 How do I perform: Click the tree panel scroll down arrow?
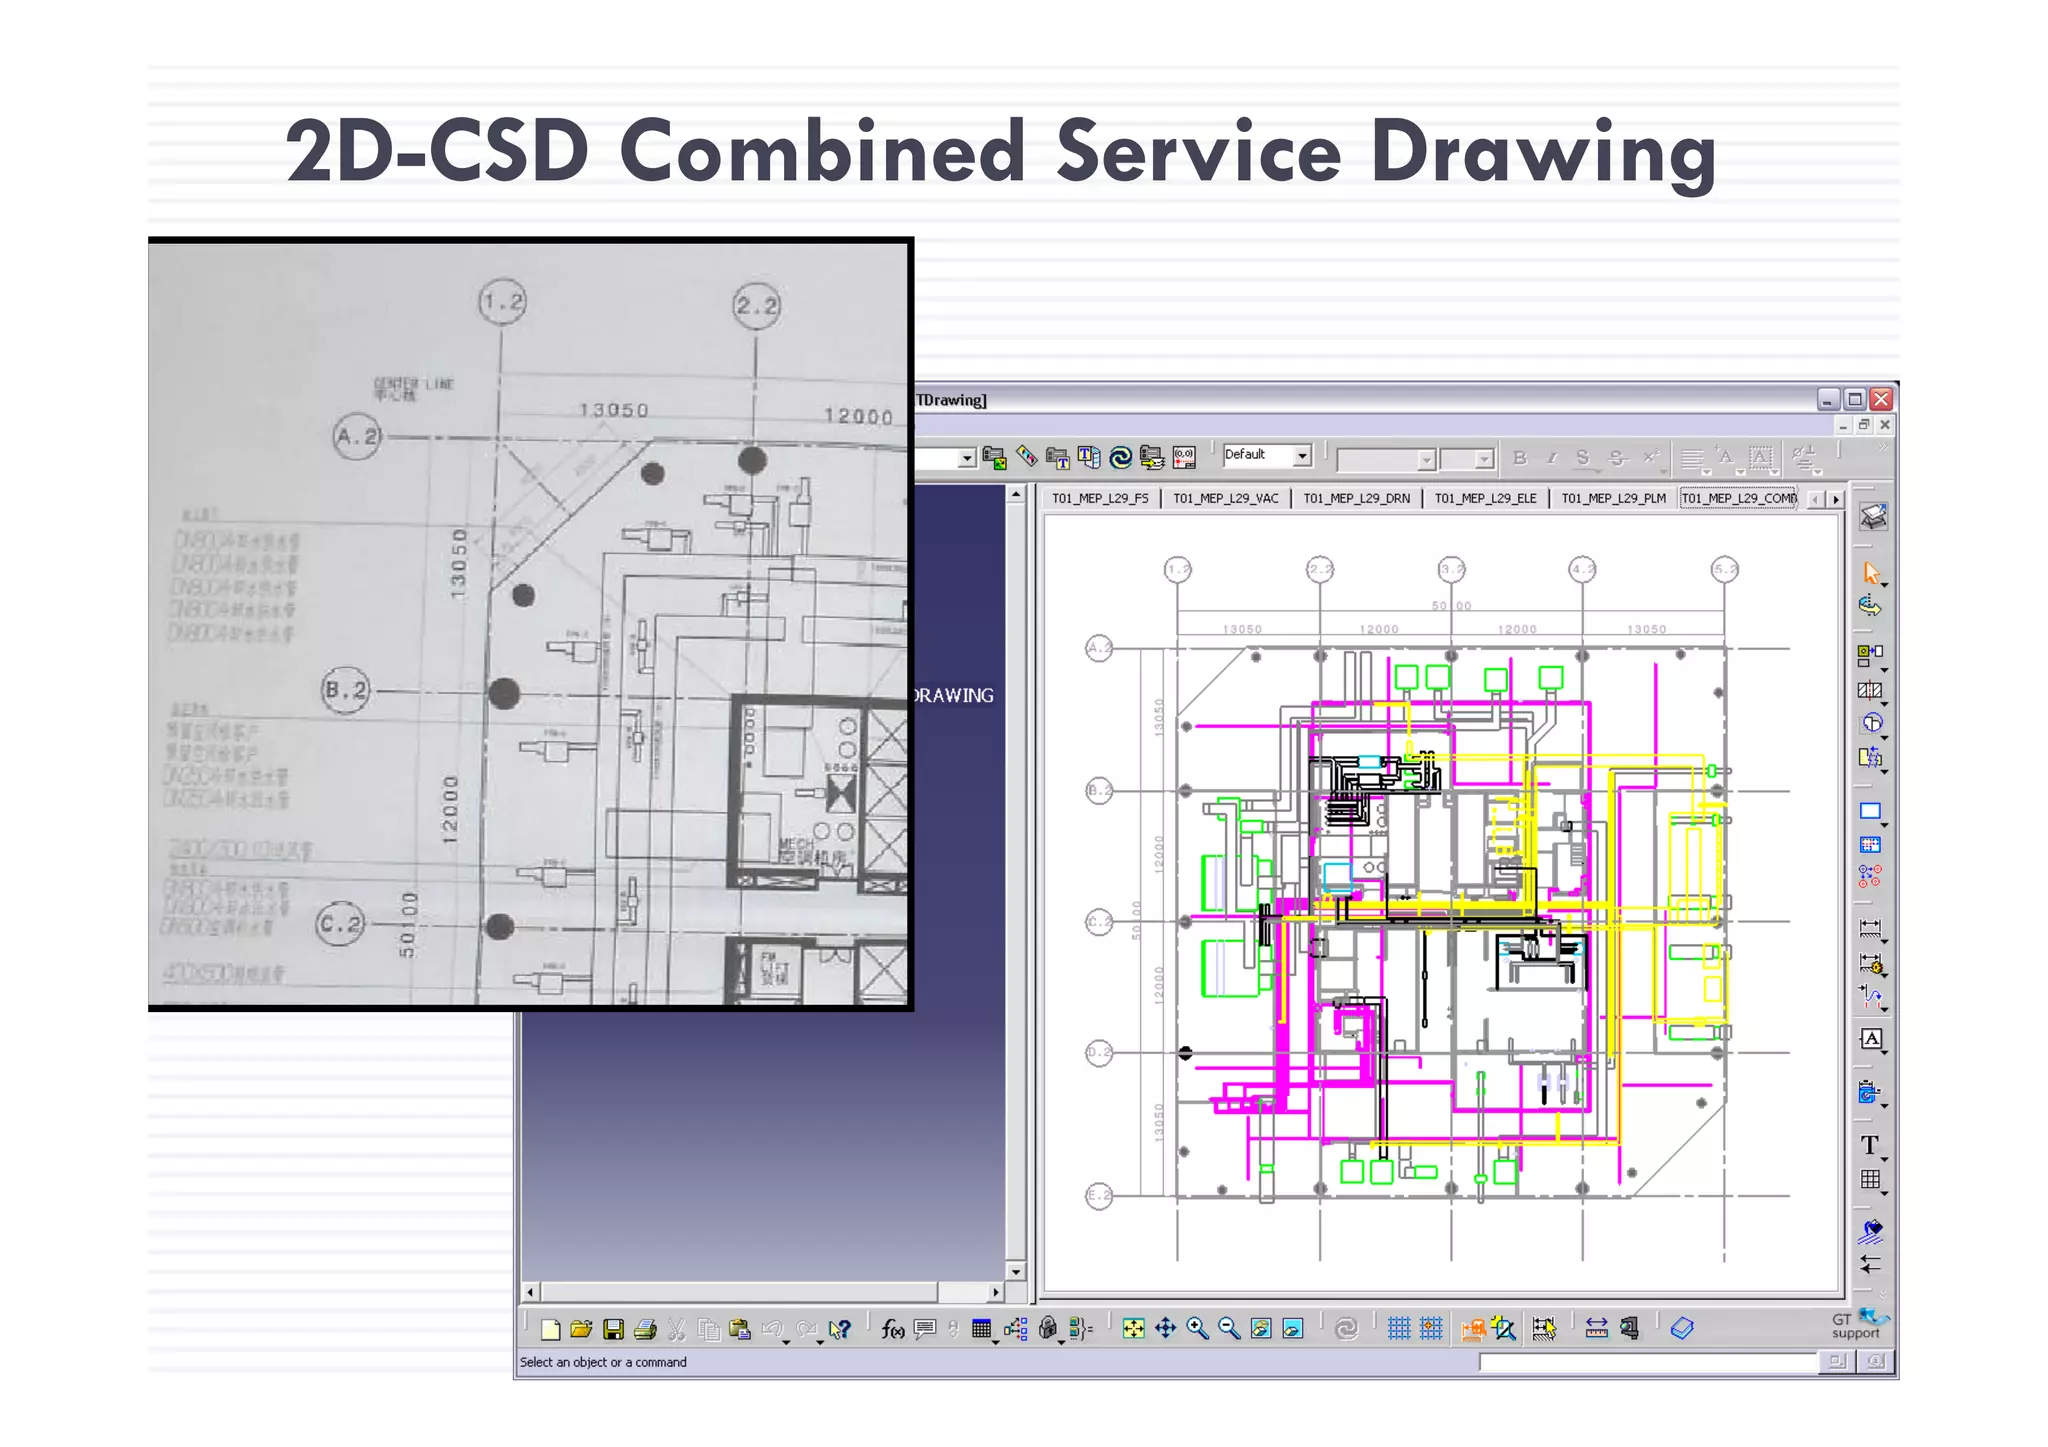pyautogui.click(x=1016, y=1272)
